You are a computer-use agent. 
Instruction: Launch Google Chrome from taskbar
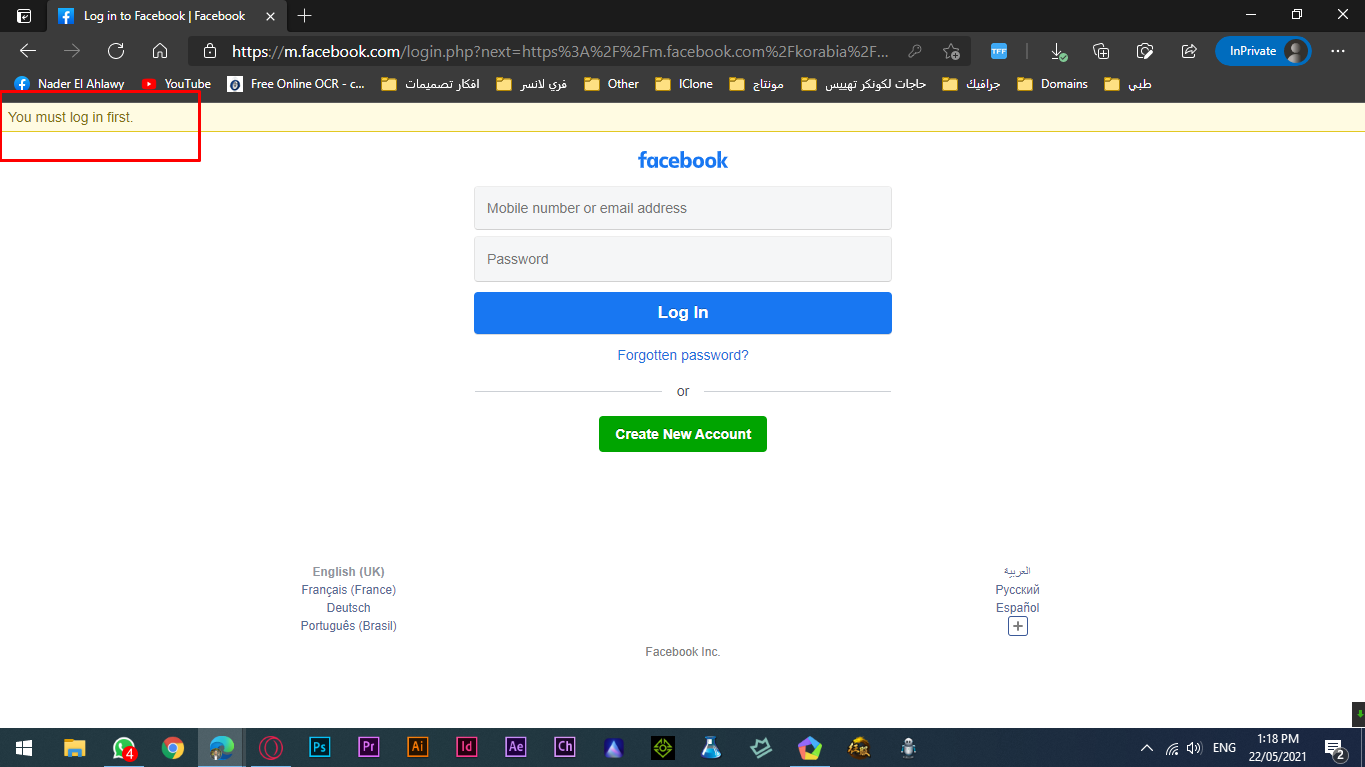tap(173, 747)
